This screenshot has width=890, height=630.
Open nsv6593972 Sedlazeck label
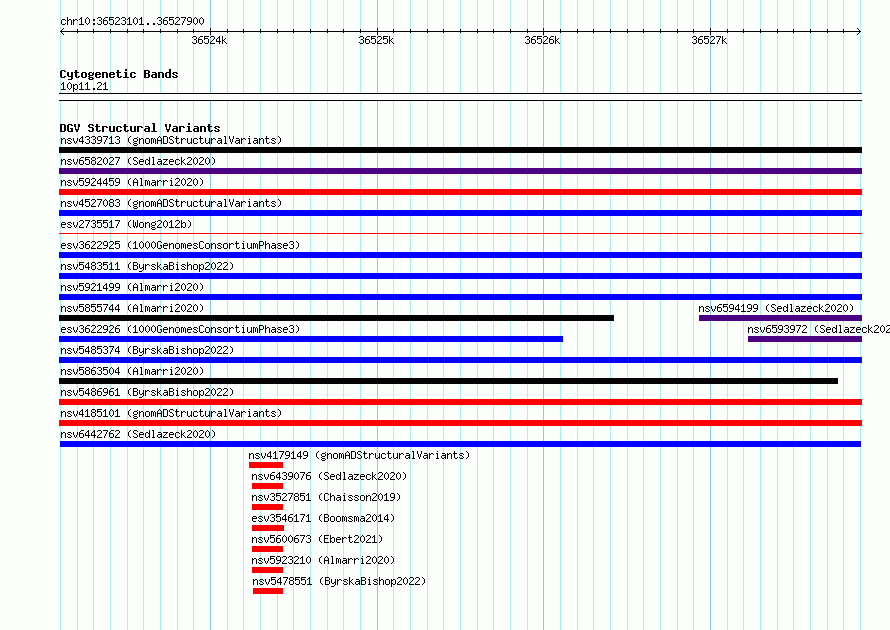818,329
